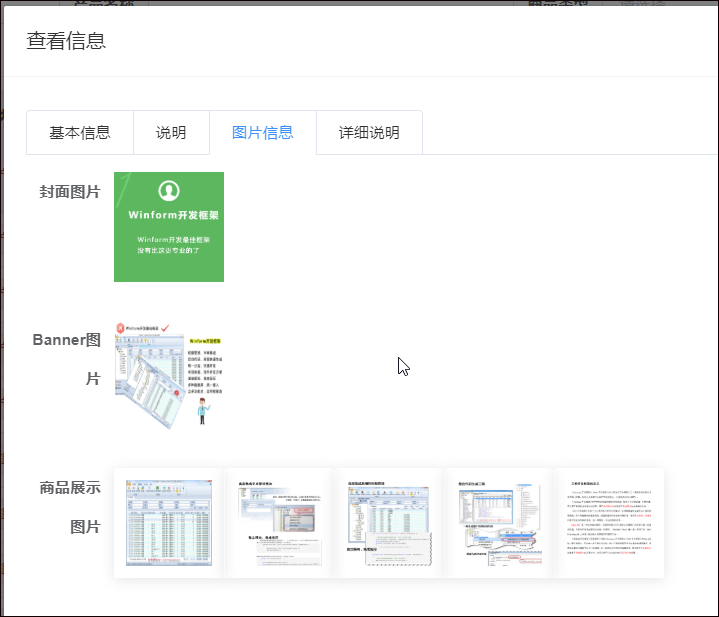This screenshot has width=719, height=617.
Task: Click the 商品展示图片 label
Action: point(70,507)
